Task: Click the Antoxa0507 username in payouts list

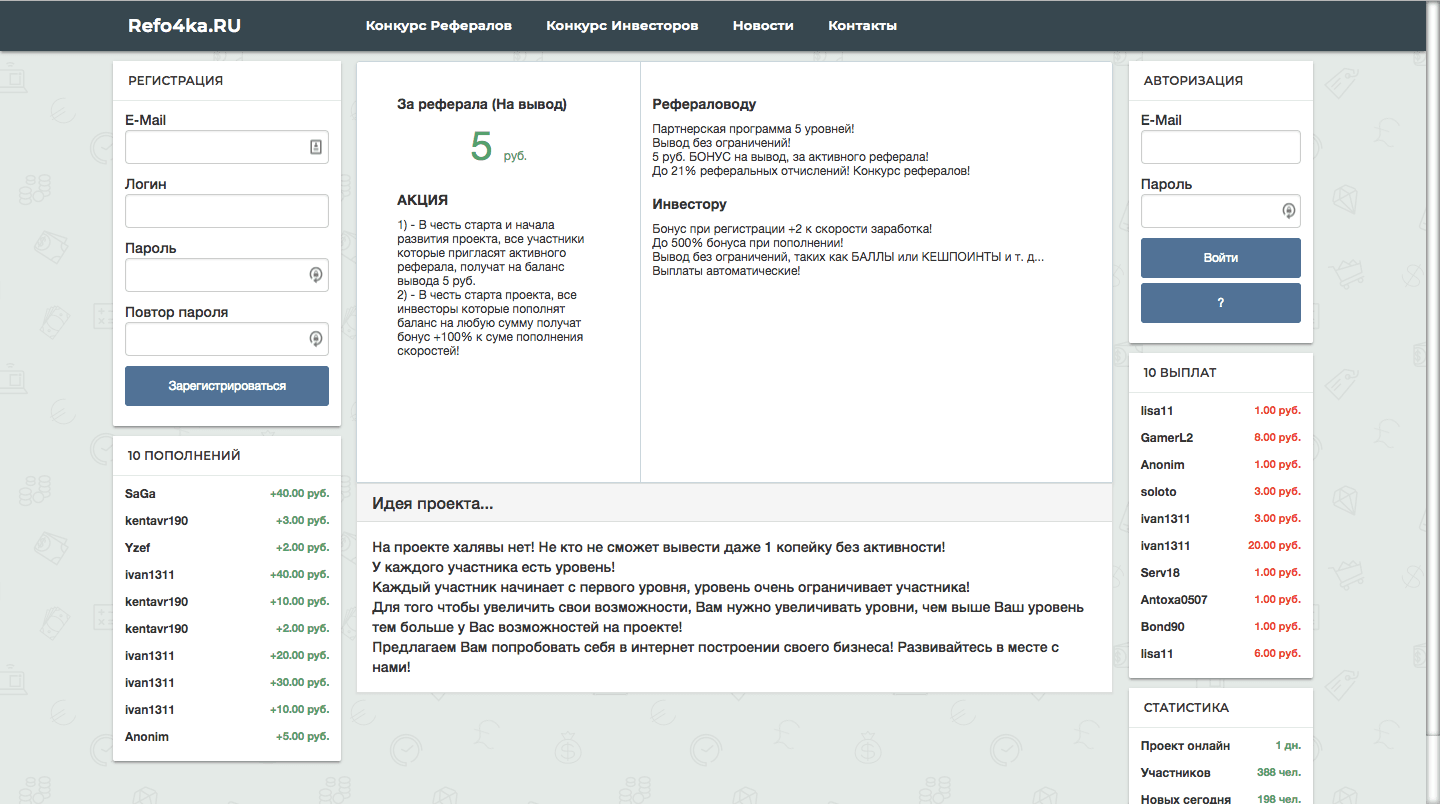Action: (1173, 600)
